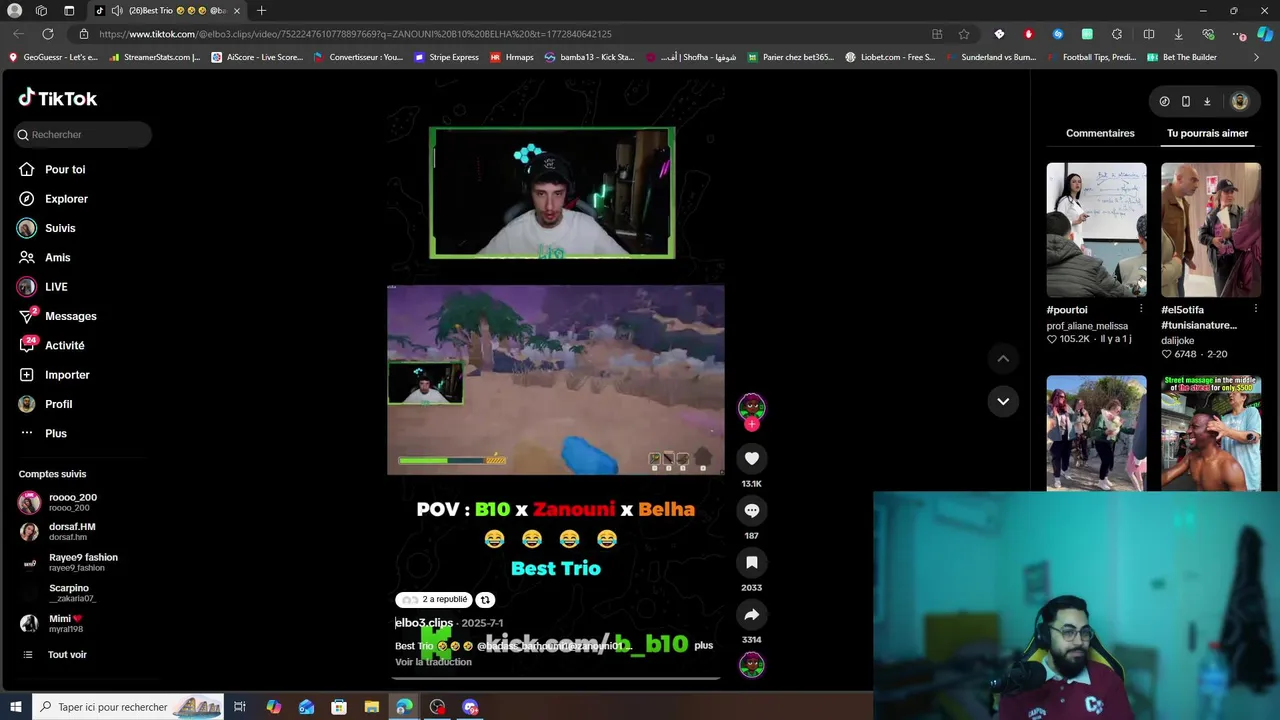
Task: Open TikTok coins icon in top pill
Action: point(1164,101)
